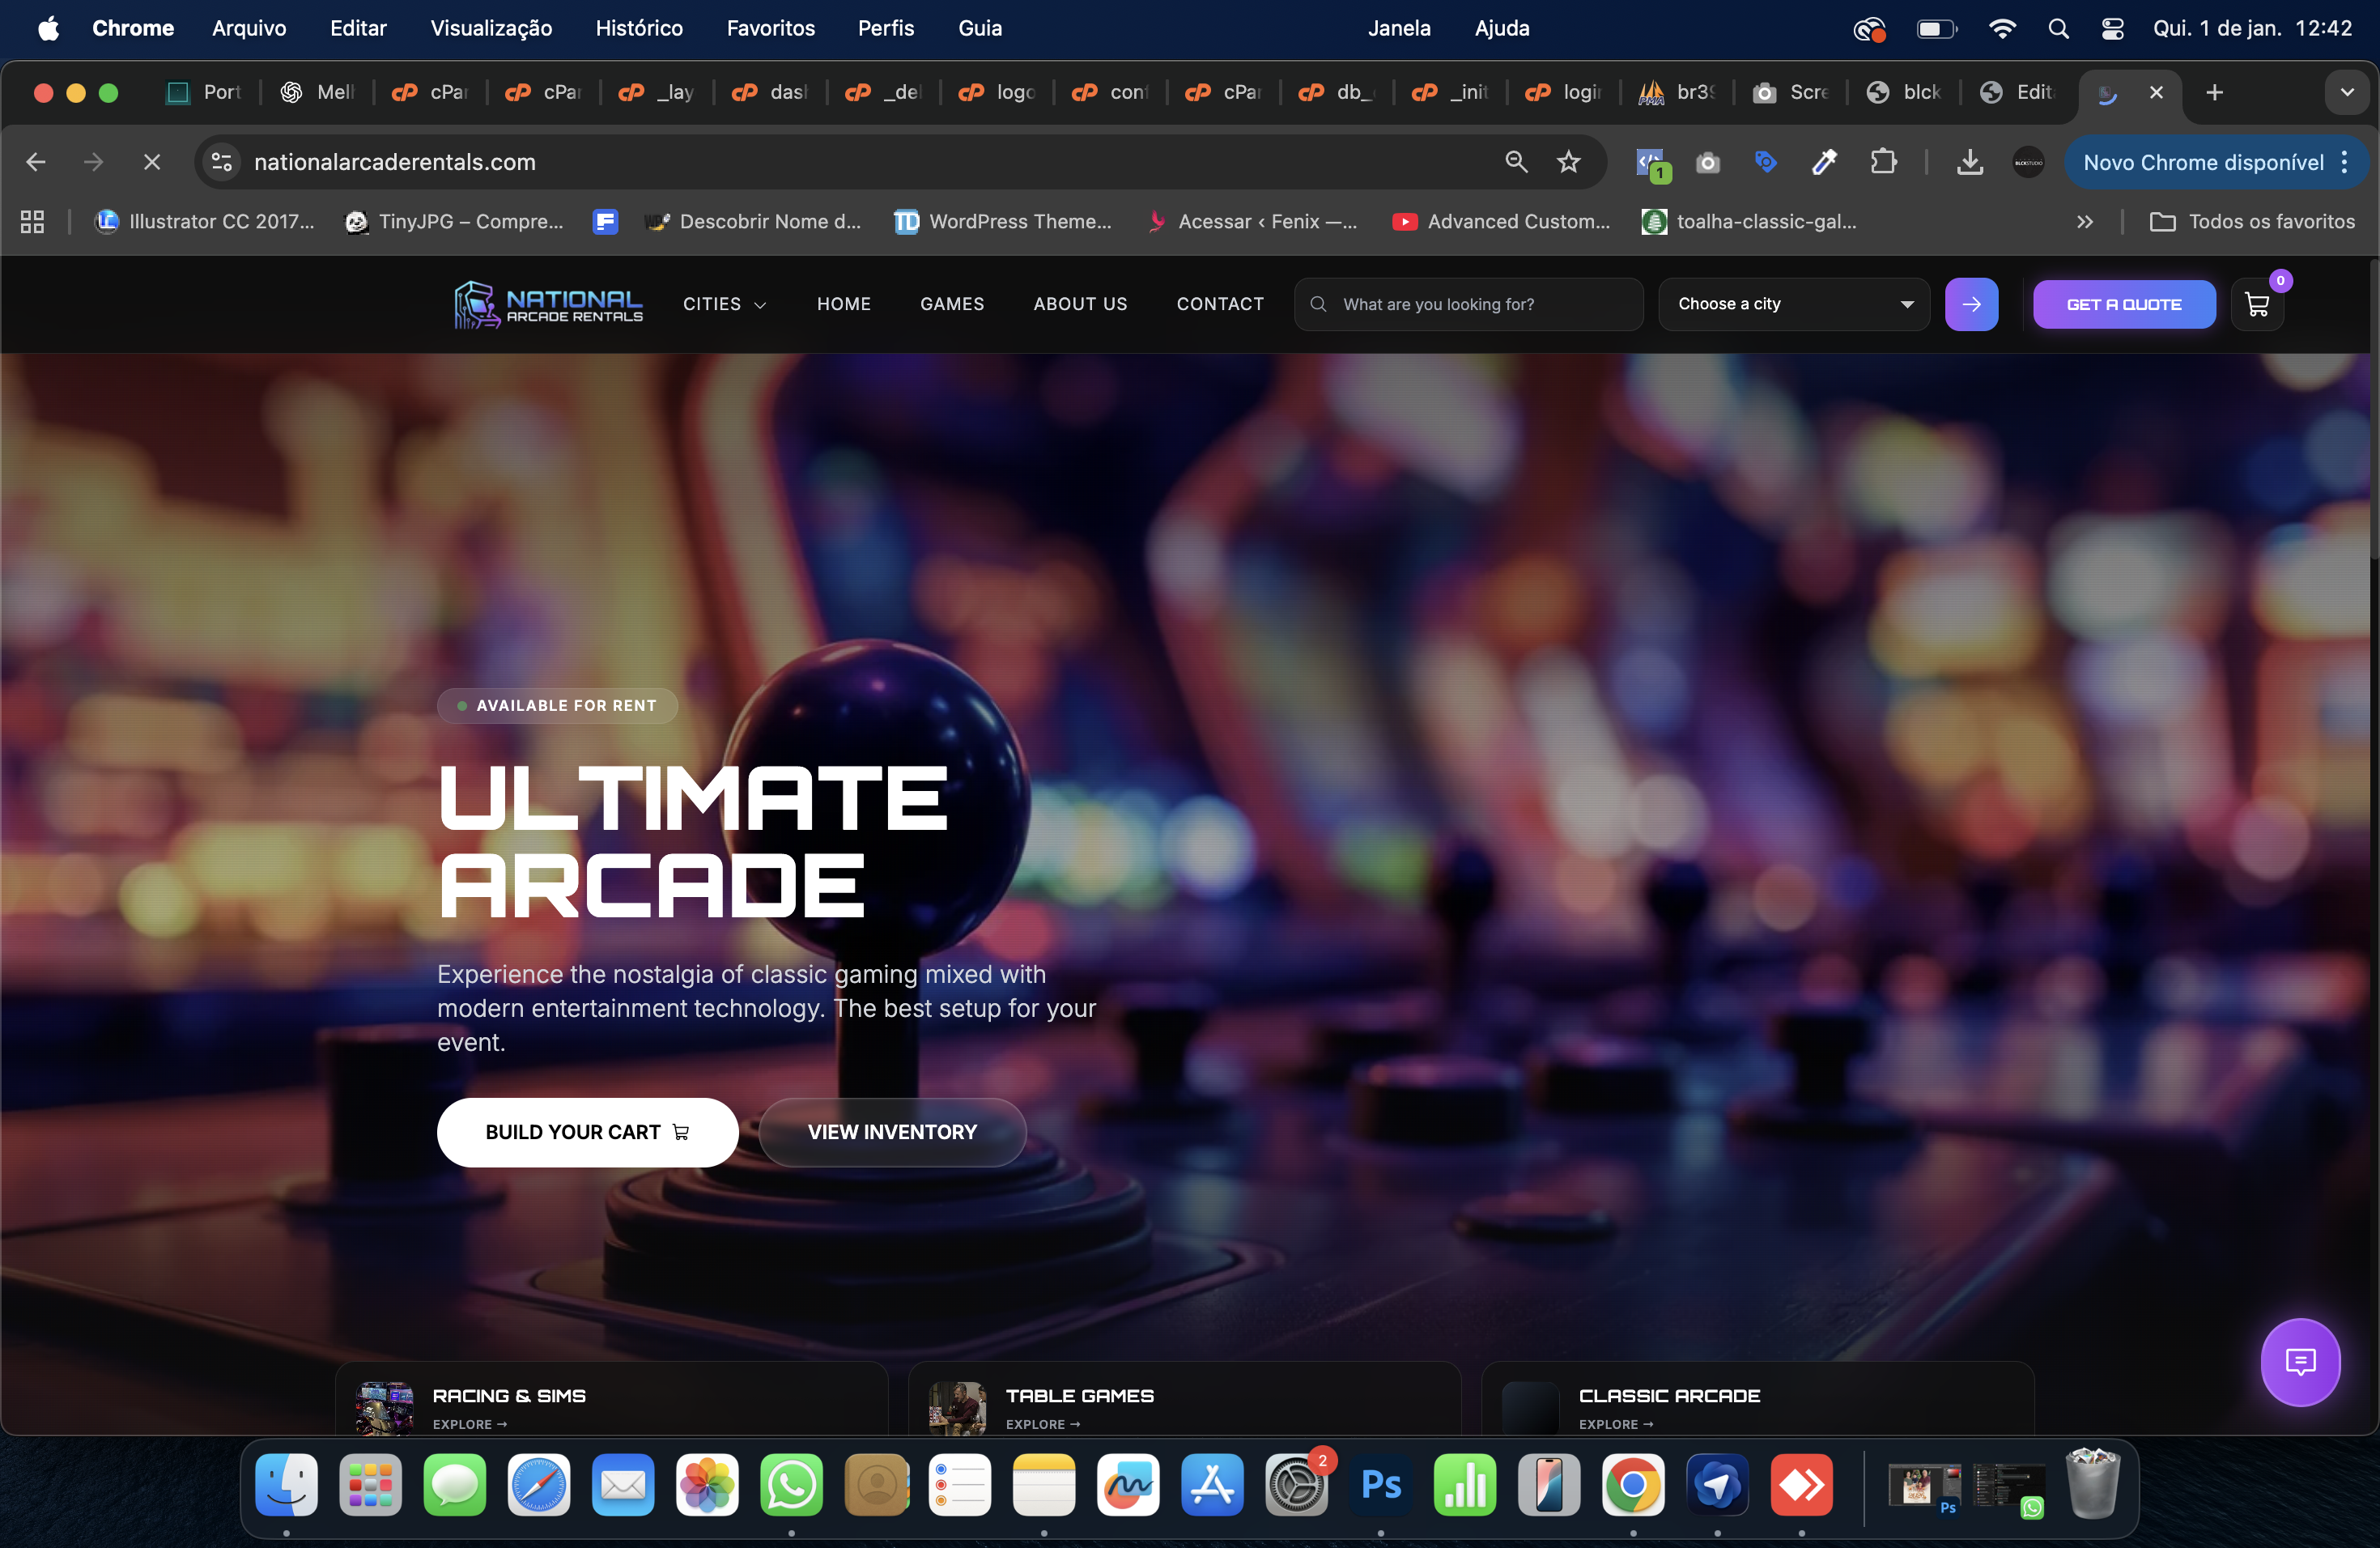
Task: Click the screenshot camera extension icon
Action: pos(1708,162)
